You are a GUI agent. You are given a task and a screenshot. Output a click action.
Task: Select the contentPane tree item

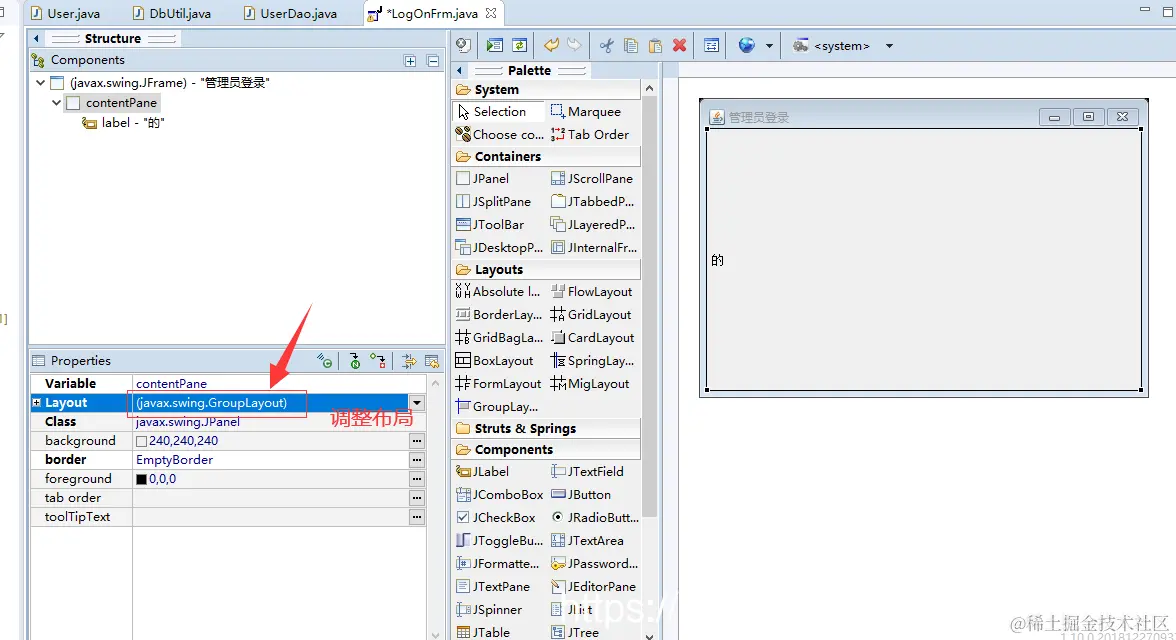pyautogui.click(x=112, y=103)
